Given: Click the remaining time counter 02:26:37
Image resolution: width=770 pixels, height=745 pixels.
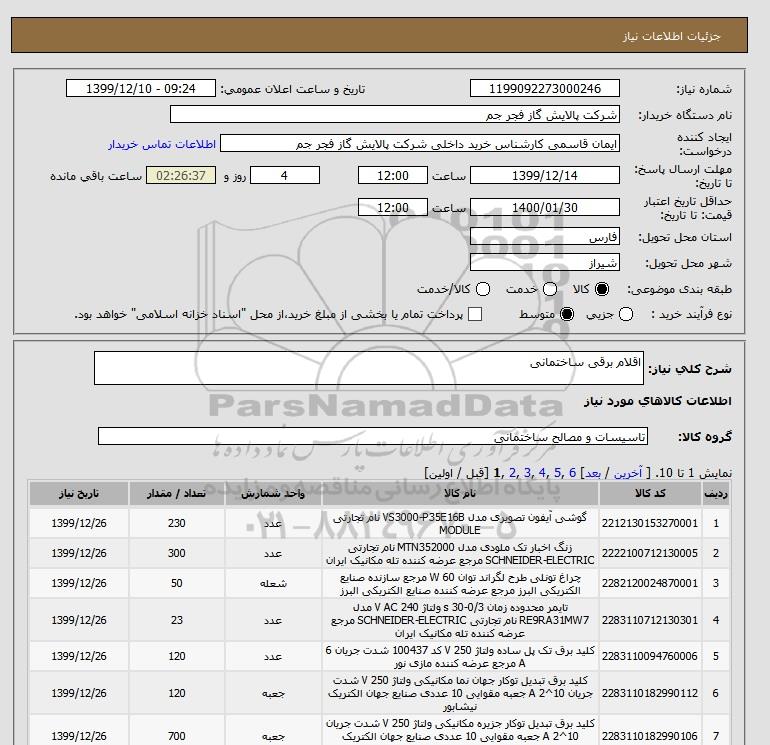Looking at the screenshot, I should pos(181,175).
